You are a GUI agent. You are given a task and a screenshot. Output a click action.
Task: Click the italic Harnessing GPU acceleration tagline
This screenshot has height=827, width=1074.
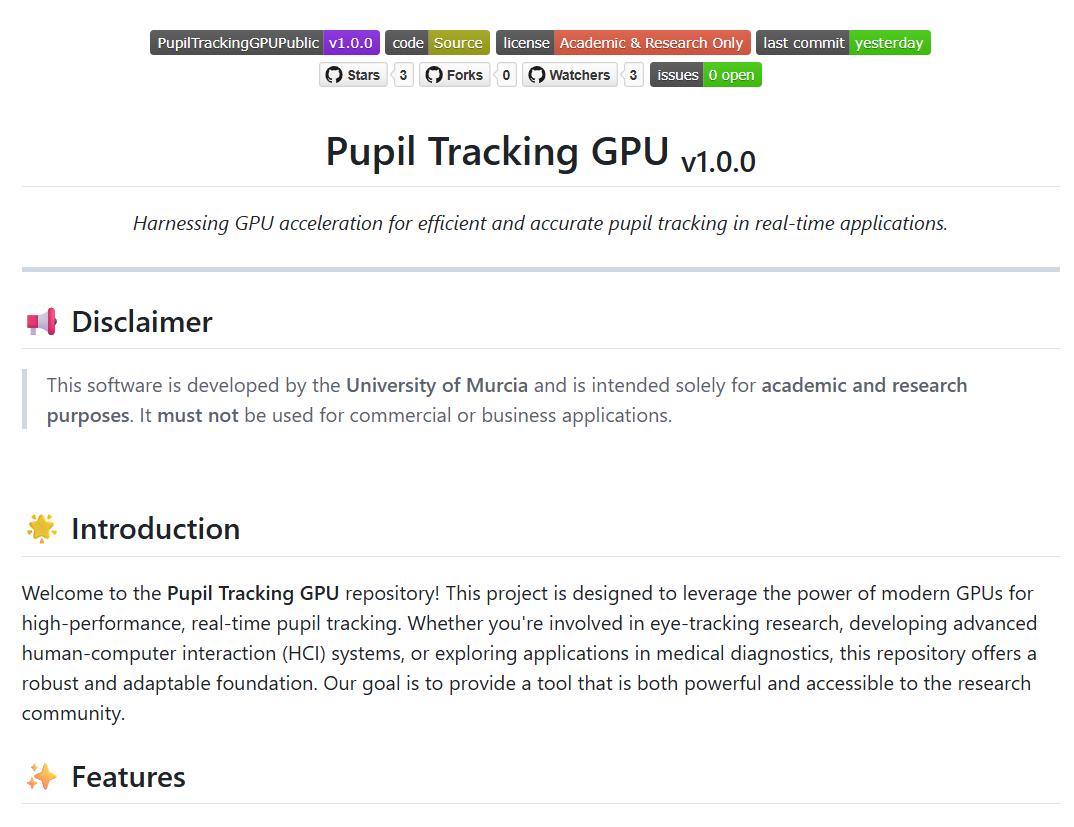pyautogui.click(x=540, y=223)
